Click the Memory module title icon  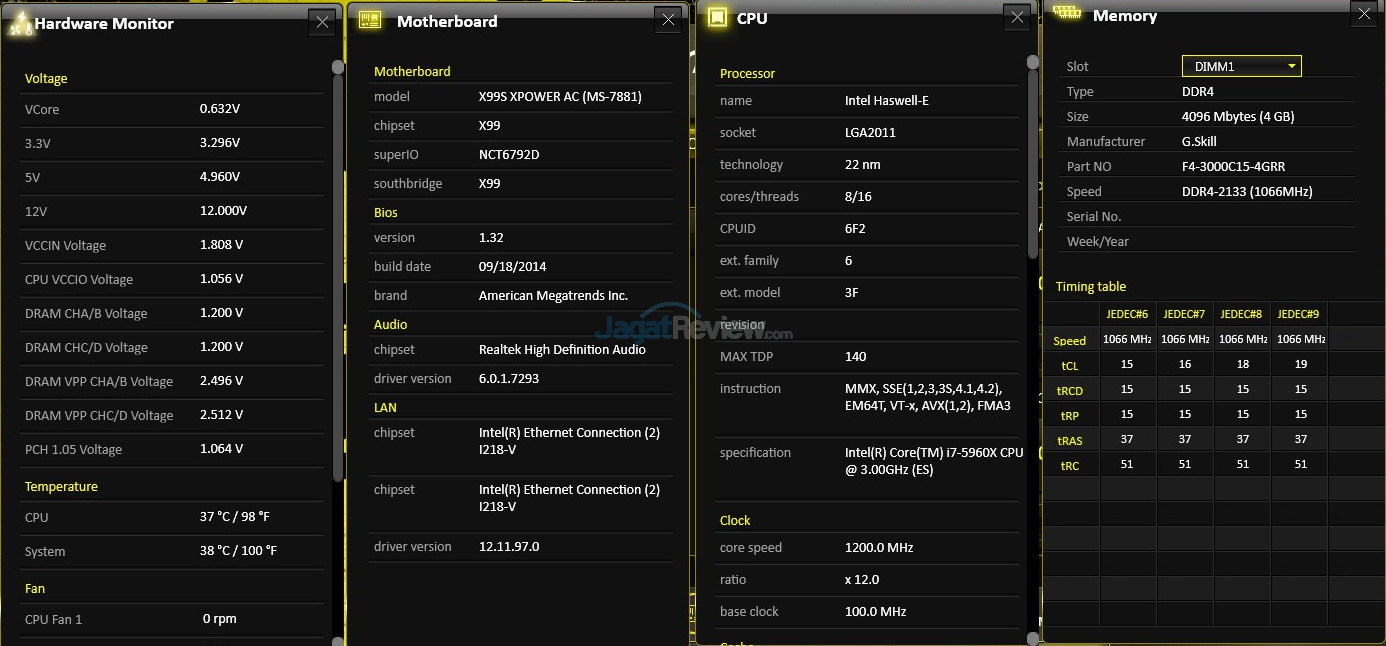1068,13
